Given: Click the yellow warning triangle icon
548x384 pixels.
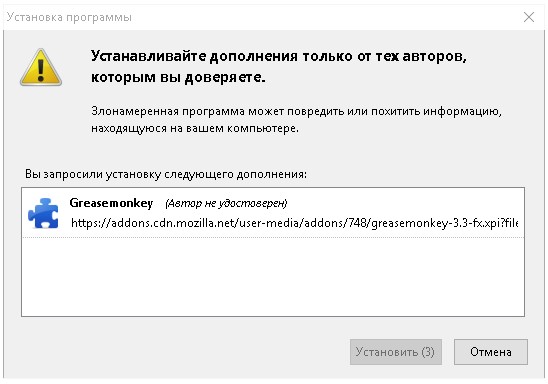Looking at the screenshot, I should coord(41,67).
